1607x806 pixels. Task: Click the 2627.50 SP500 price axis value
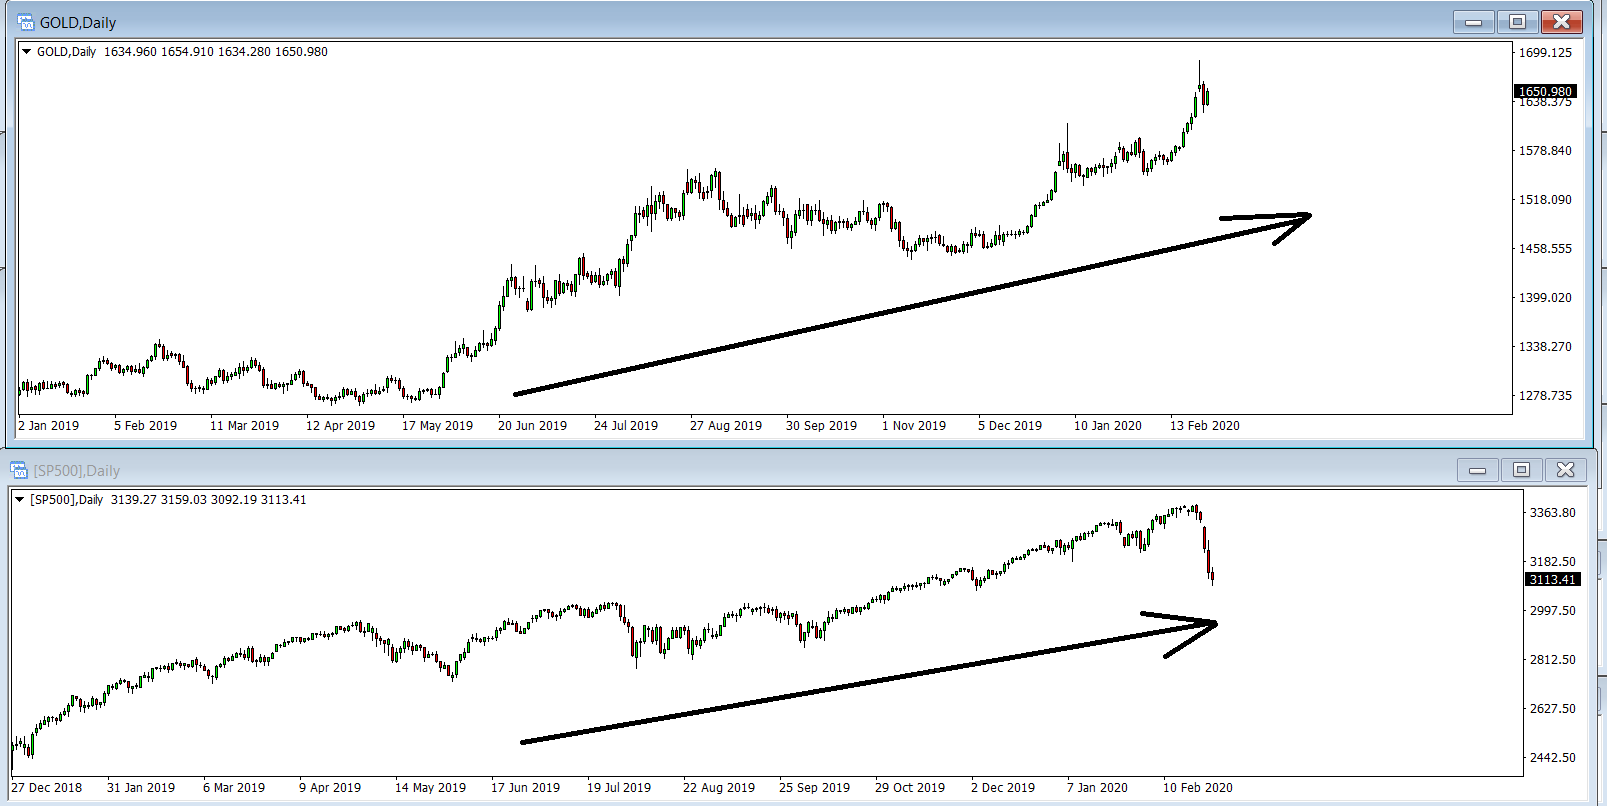1552,709
